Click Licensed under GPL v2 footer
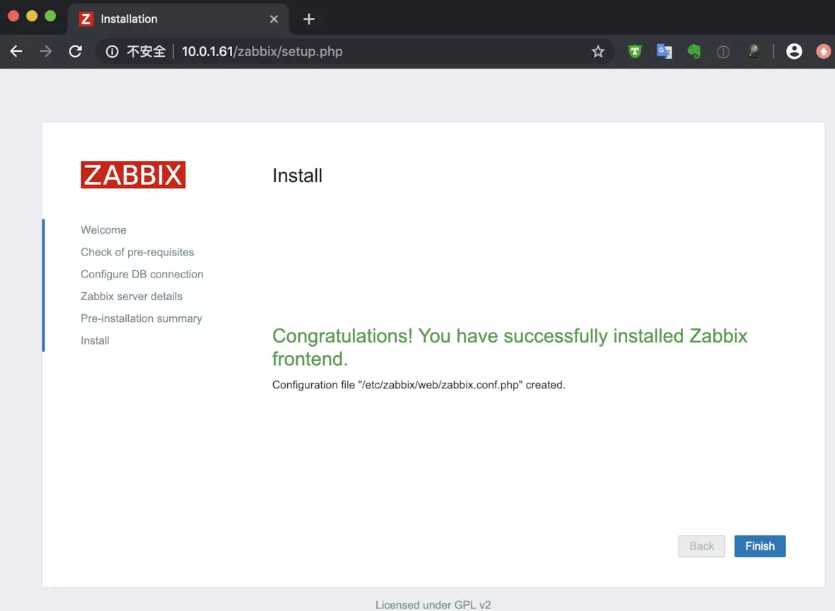Viewport: 835px width, 611px height. 433,605
